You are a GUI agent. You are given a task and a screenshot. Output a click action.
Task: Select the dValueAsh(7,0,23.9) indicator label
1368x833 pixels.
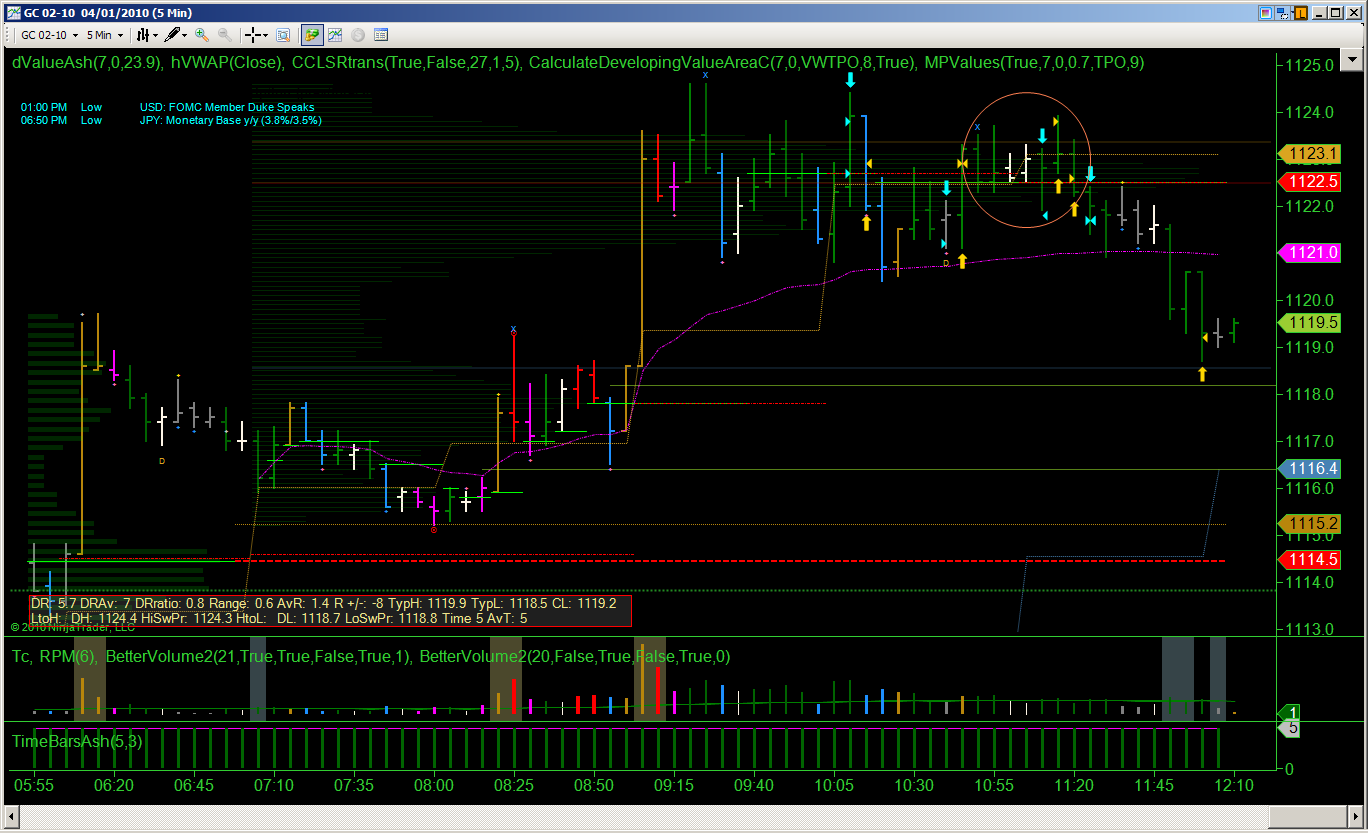86,62
